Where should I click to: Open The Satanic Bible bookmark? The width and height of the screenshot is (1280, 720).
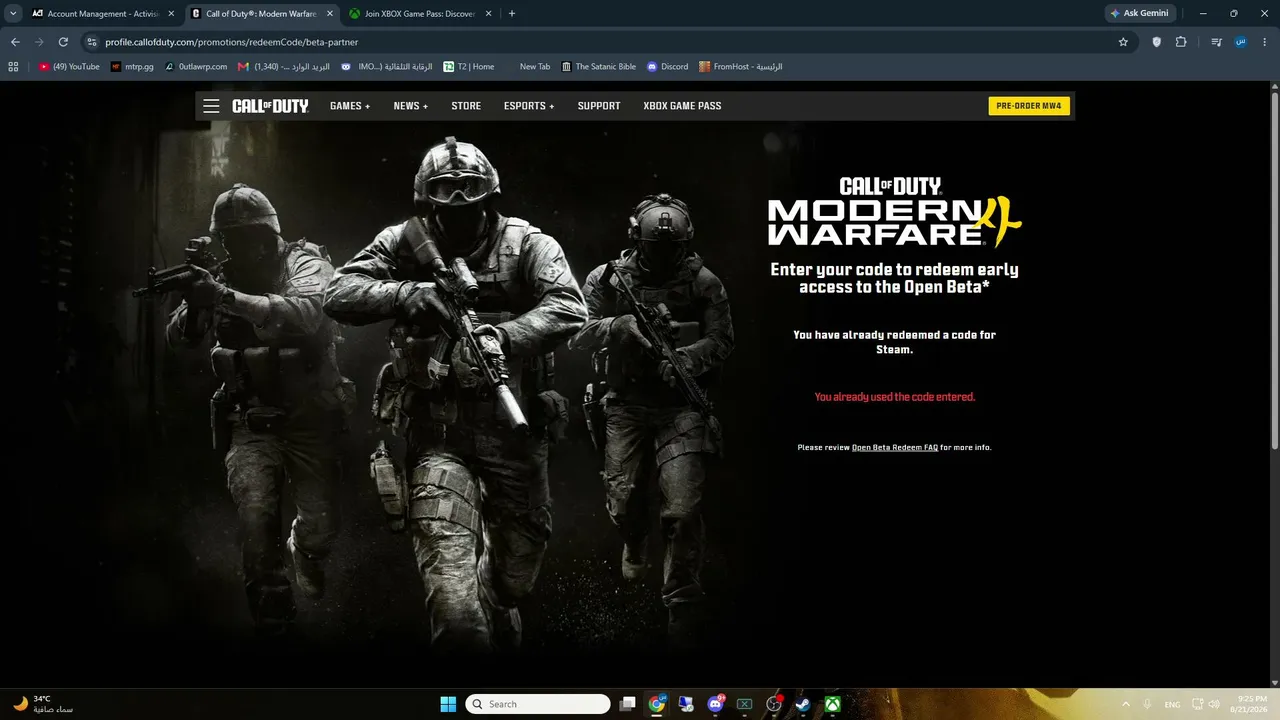(599, 67)
